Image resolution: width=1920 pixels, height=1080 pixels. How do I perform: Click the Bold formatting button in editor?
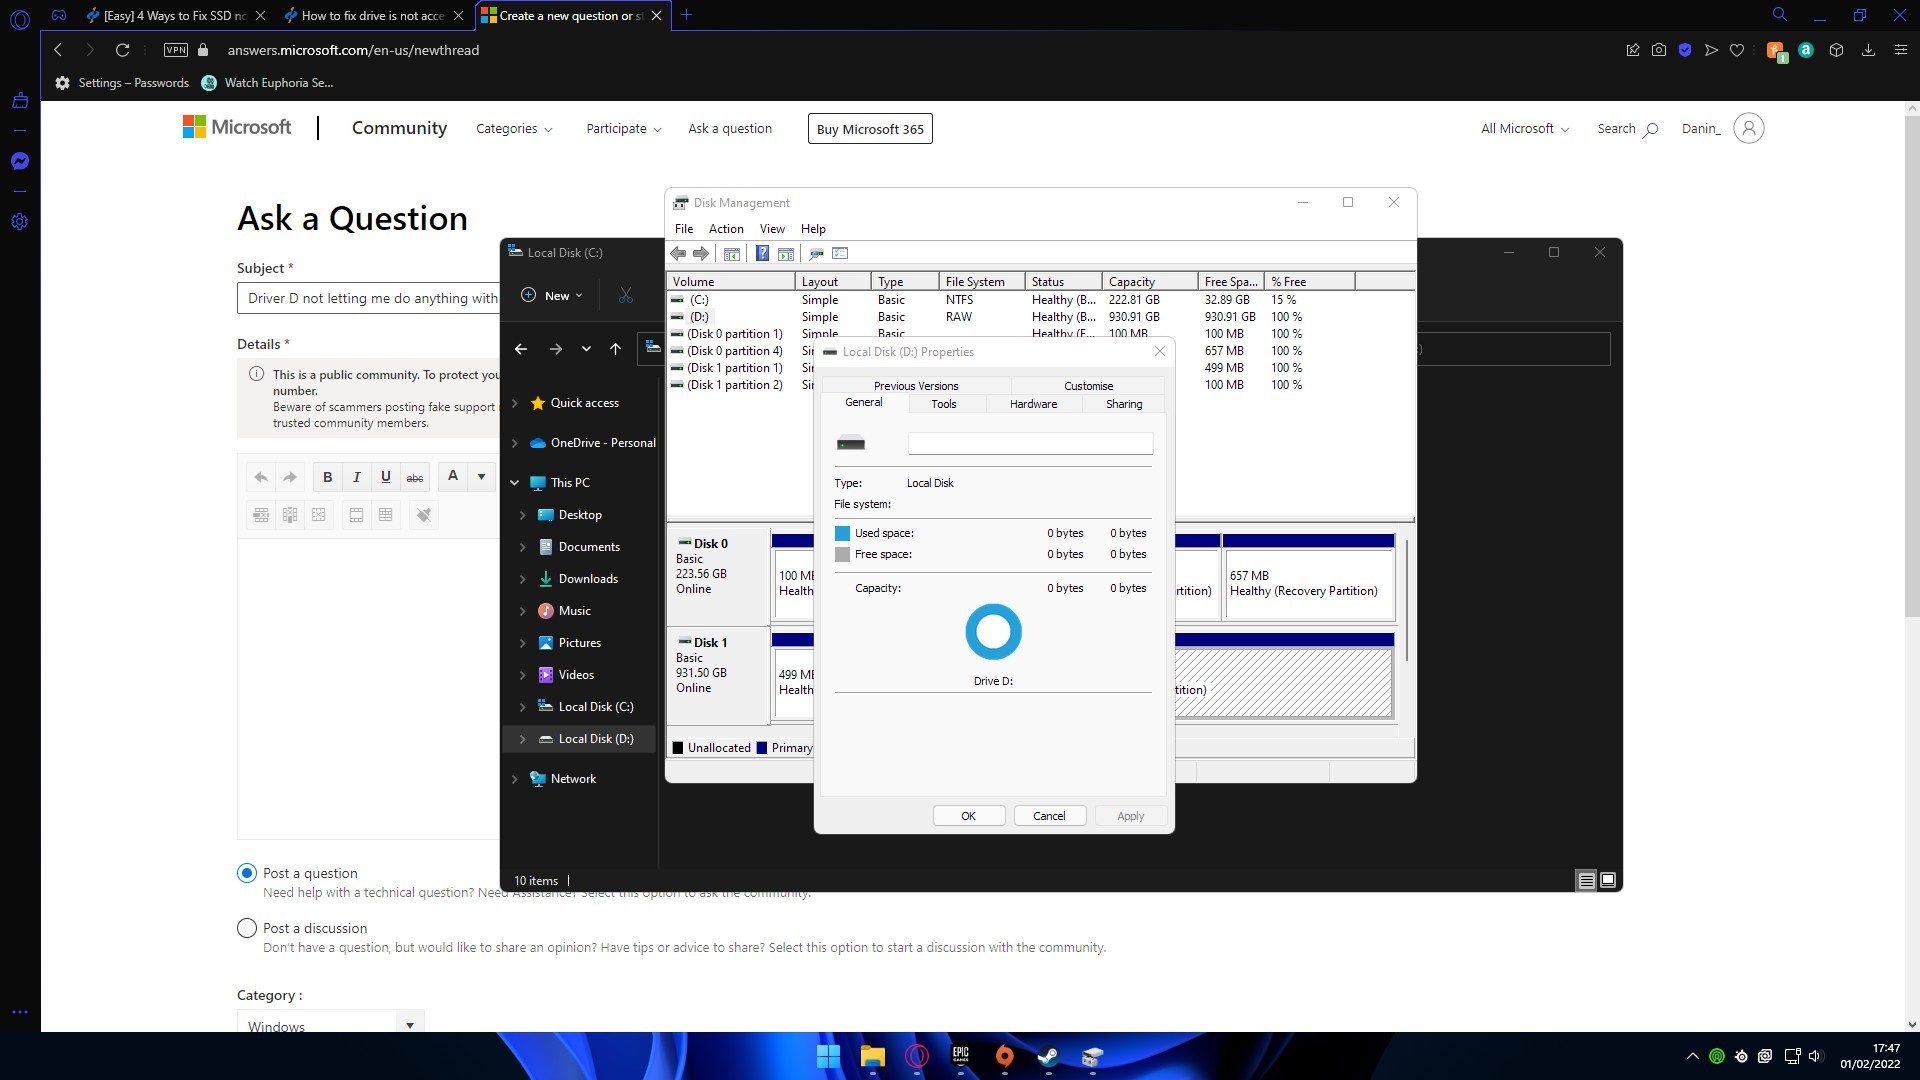click(x=327, y=477)
